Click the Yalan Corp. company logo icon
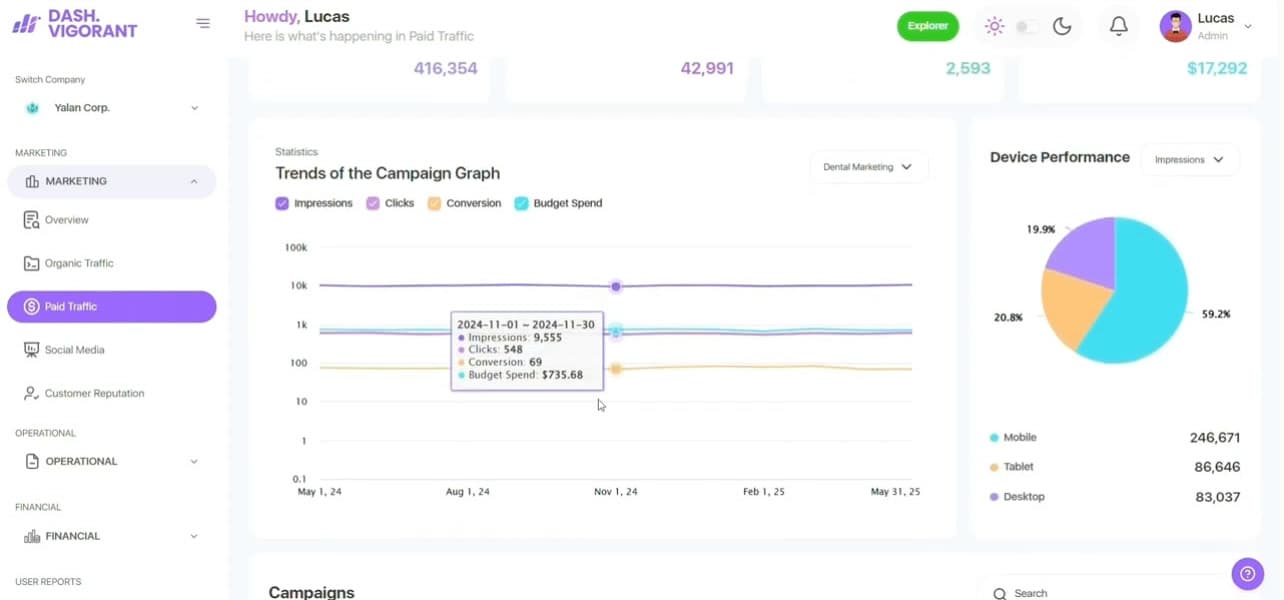The height and width of the screenshot is (600, 1284). tap(32, 108)
